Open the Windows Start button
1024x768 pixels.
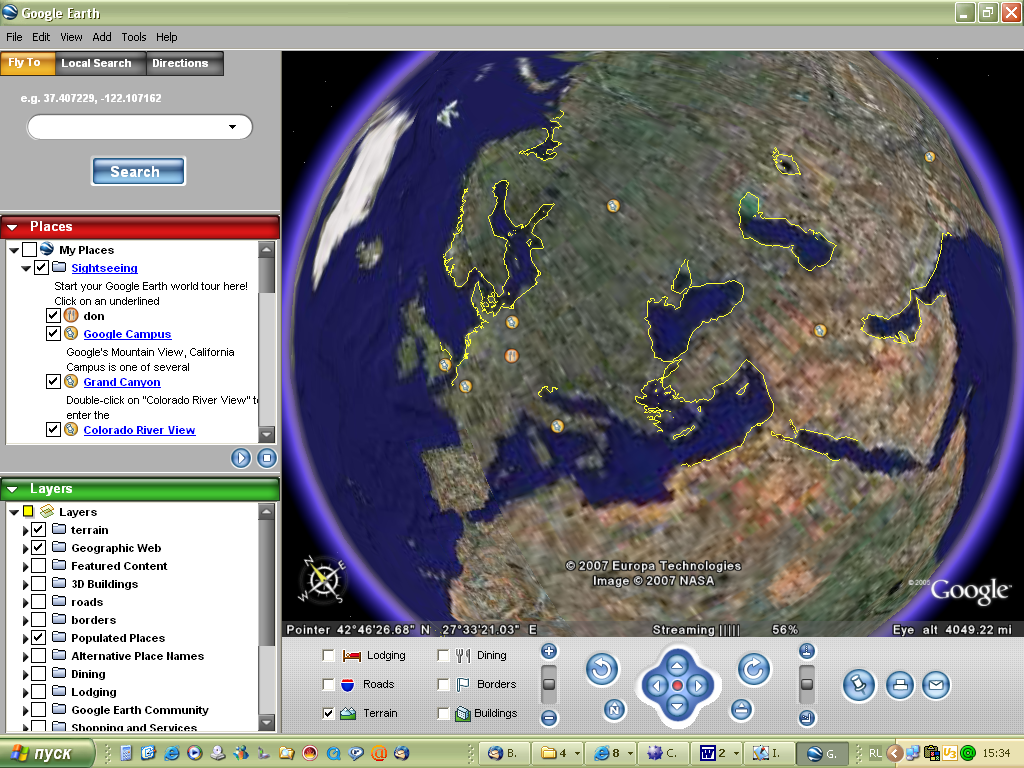click(46, 753)
